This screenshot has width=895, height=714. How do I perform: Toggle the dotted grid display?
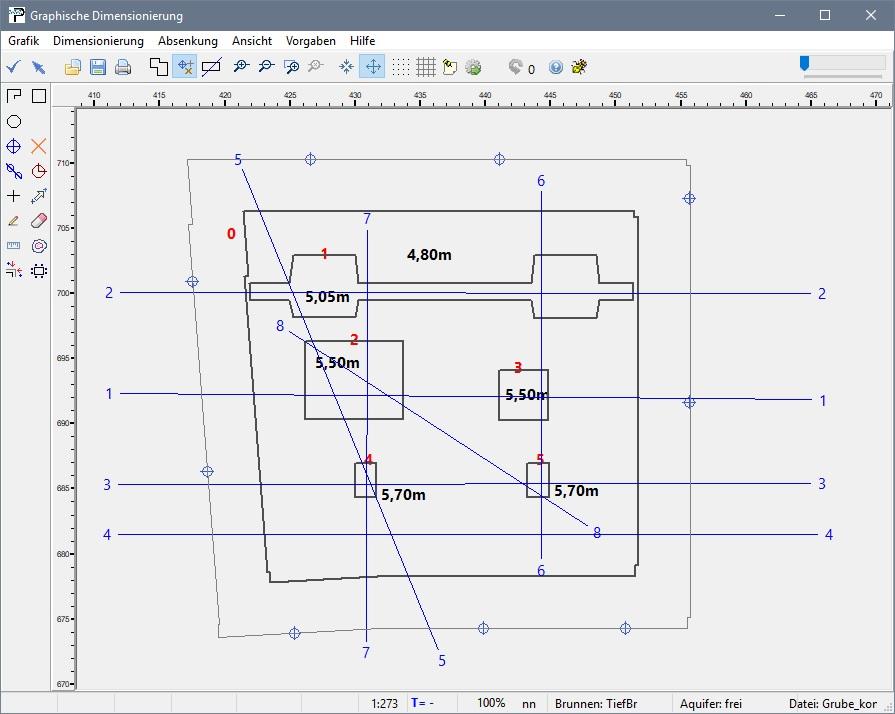400,67
